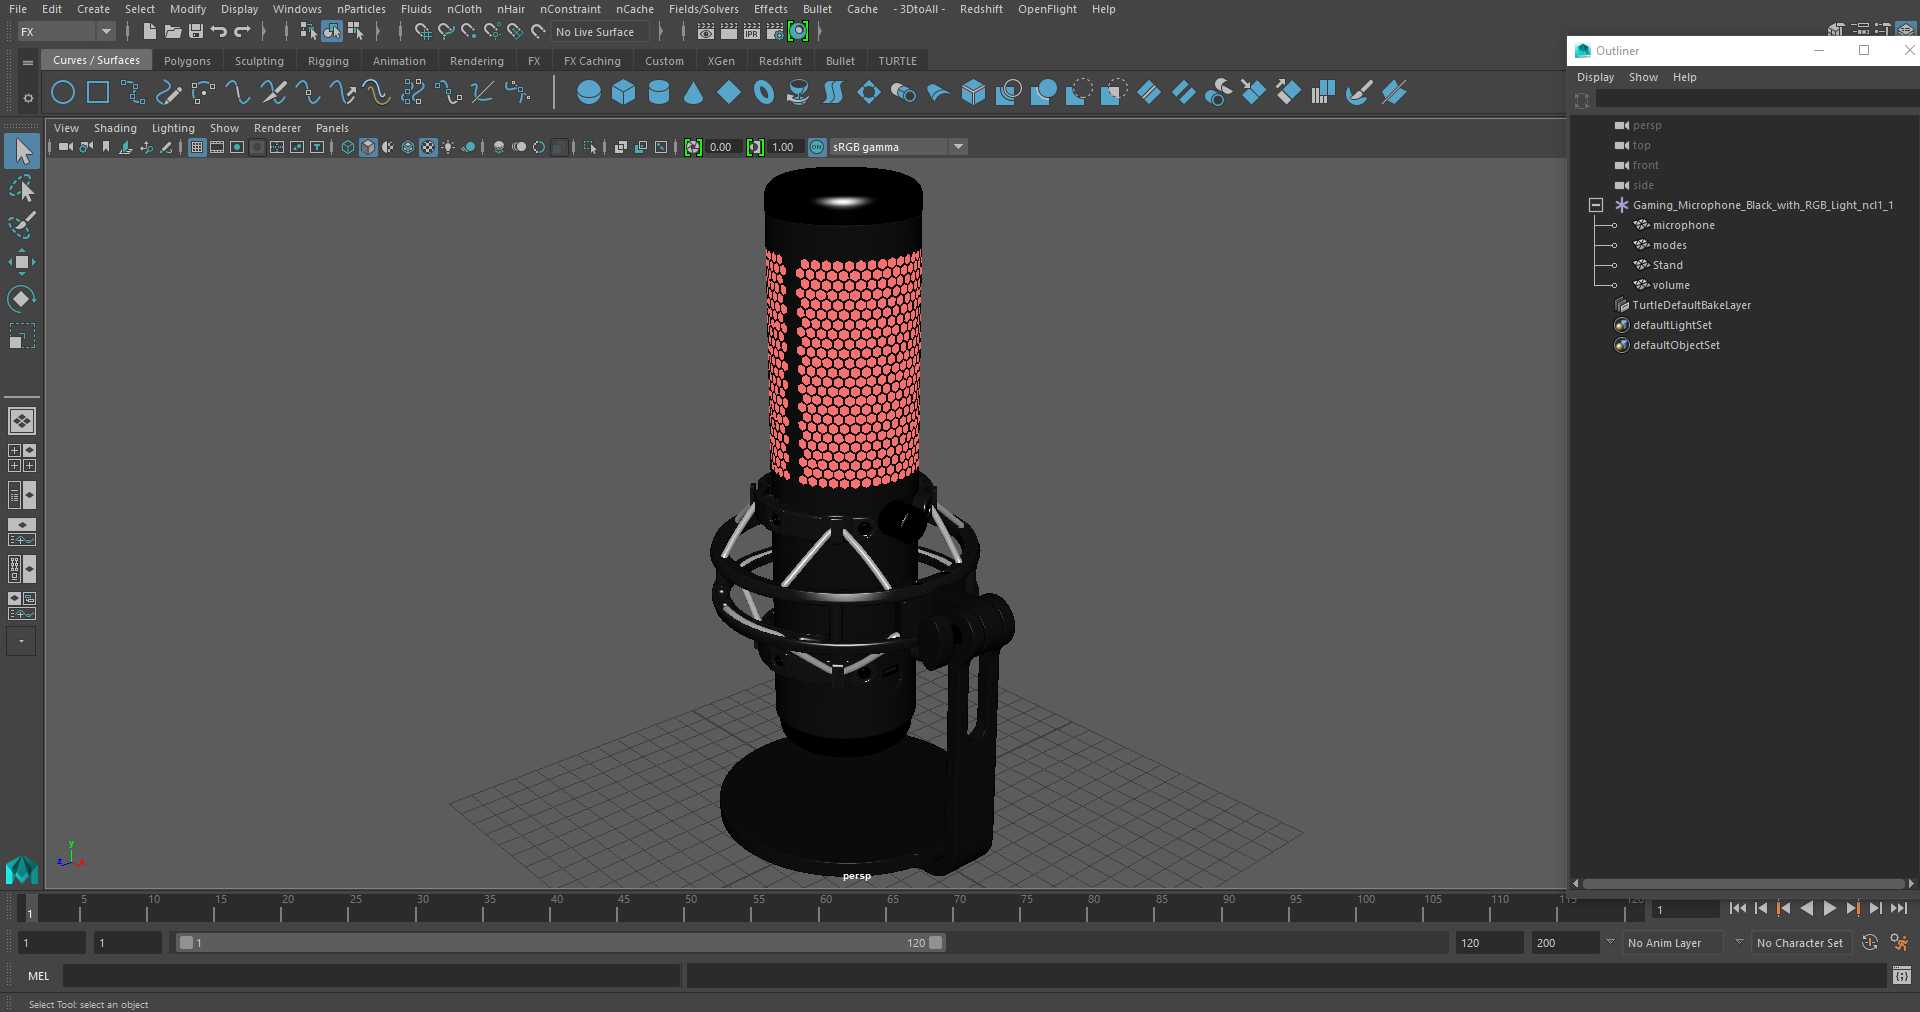Screen dimensions: 1920x1012
Task: Toggle the viewport grid display button
Action: (x=197, y=147)
